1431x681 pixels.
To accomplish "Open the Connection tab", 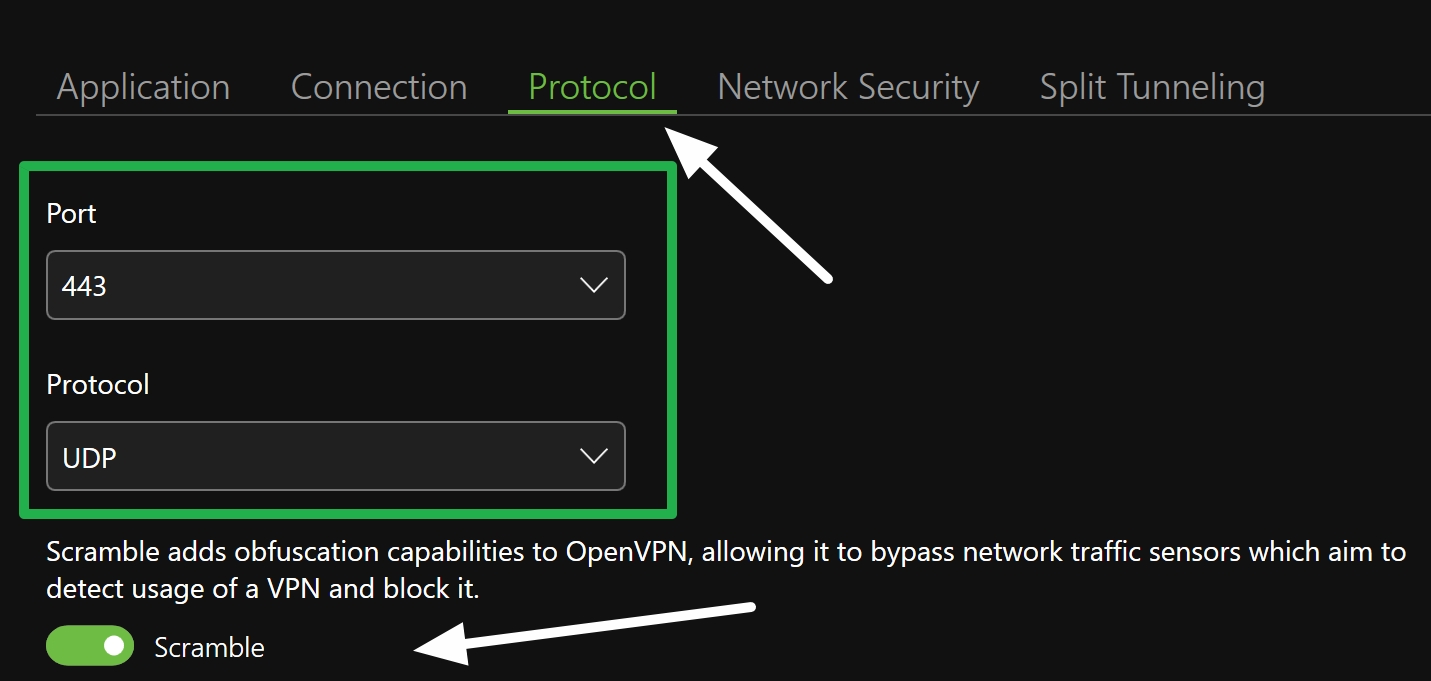I will pos(378,87).
